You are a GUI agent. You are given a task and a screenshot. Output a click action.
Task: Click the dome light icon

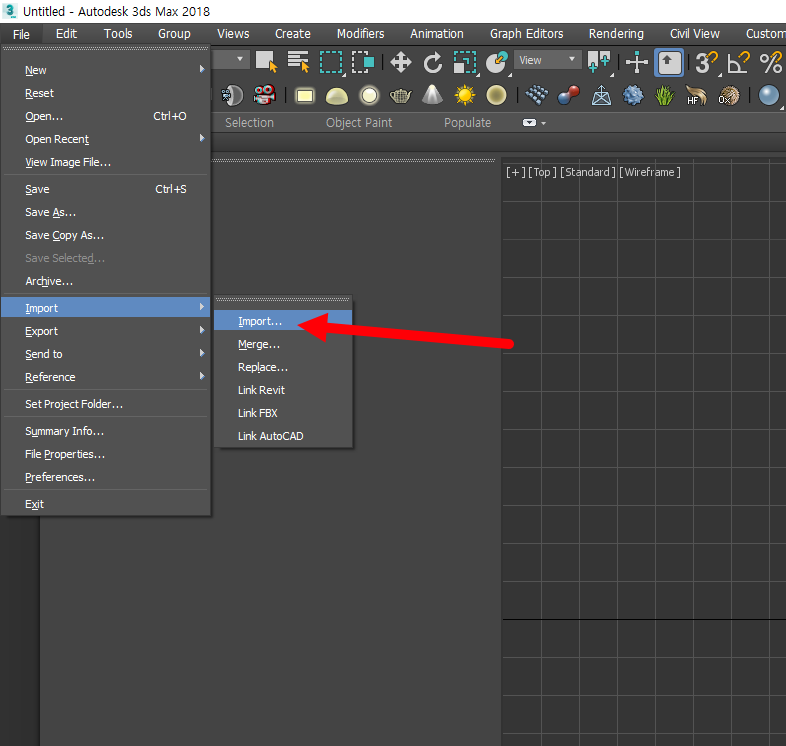pyautogui.click(x=336, y=96)
